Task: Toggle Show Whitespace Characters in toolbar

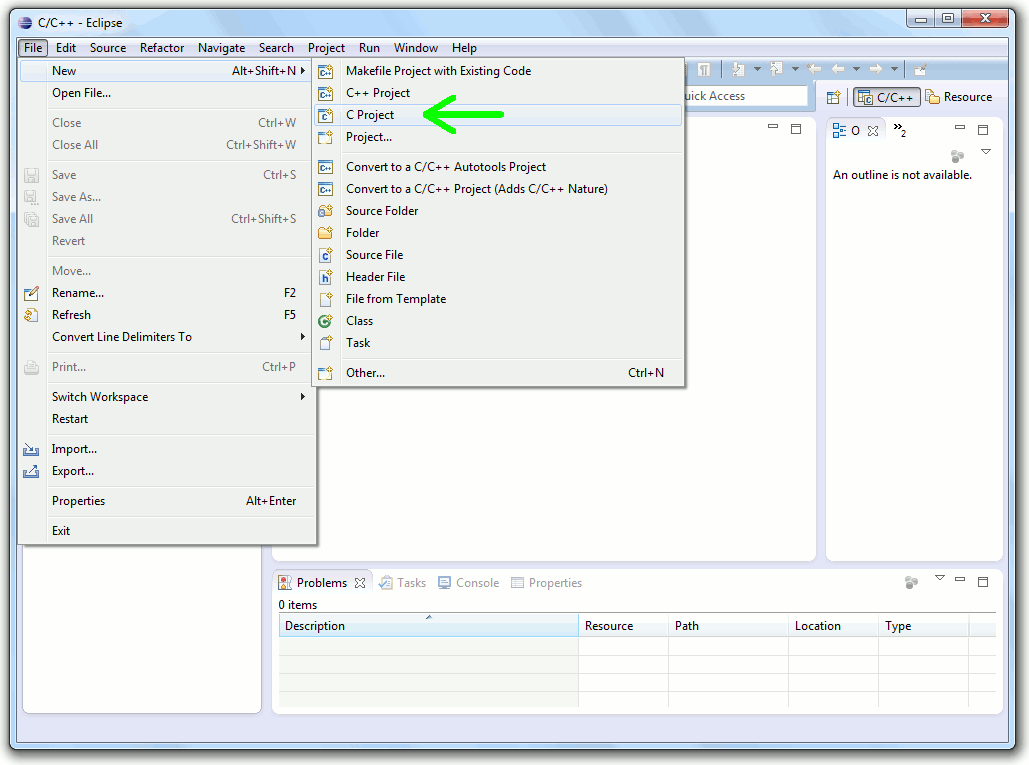Action: (x=704, y=69)
